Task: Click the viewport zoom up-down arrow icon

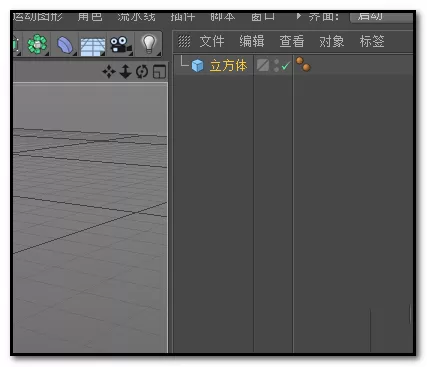Action: (126, 72)
